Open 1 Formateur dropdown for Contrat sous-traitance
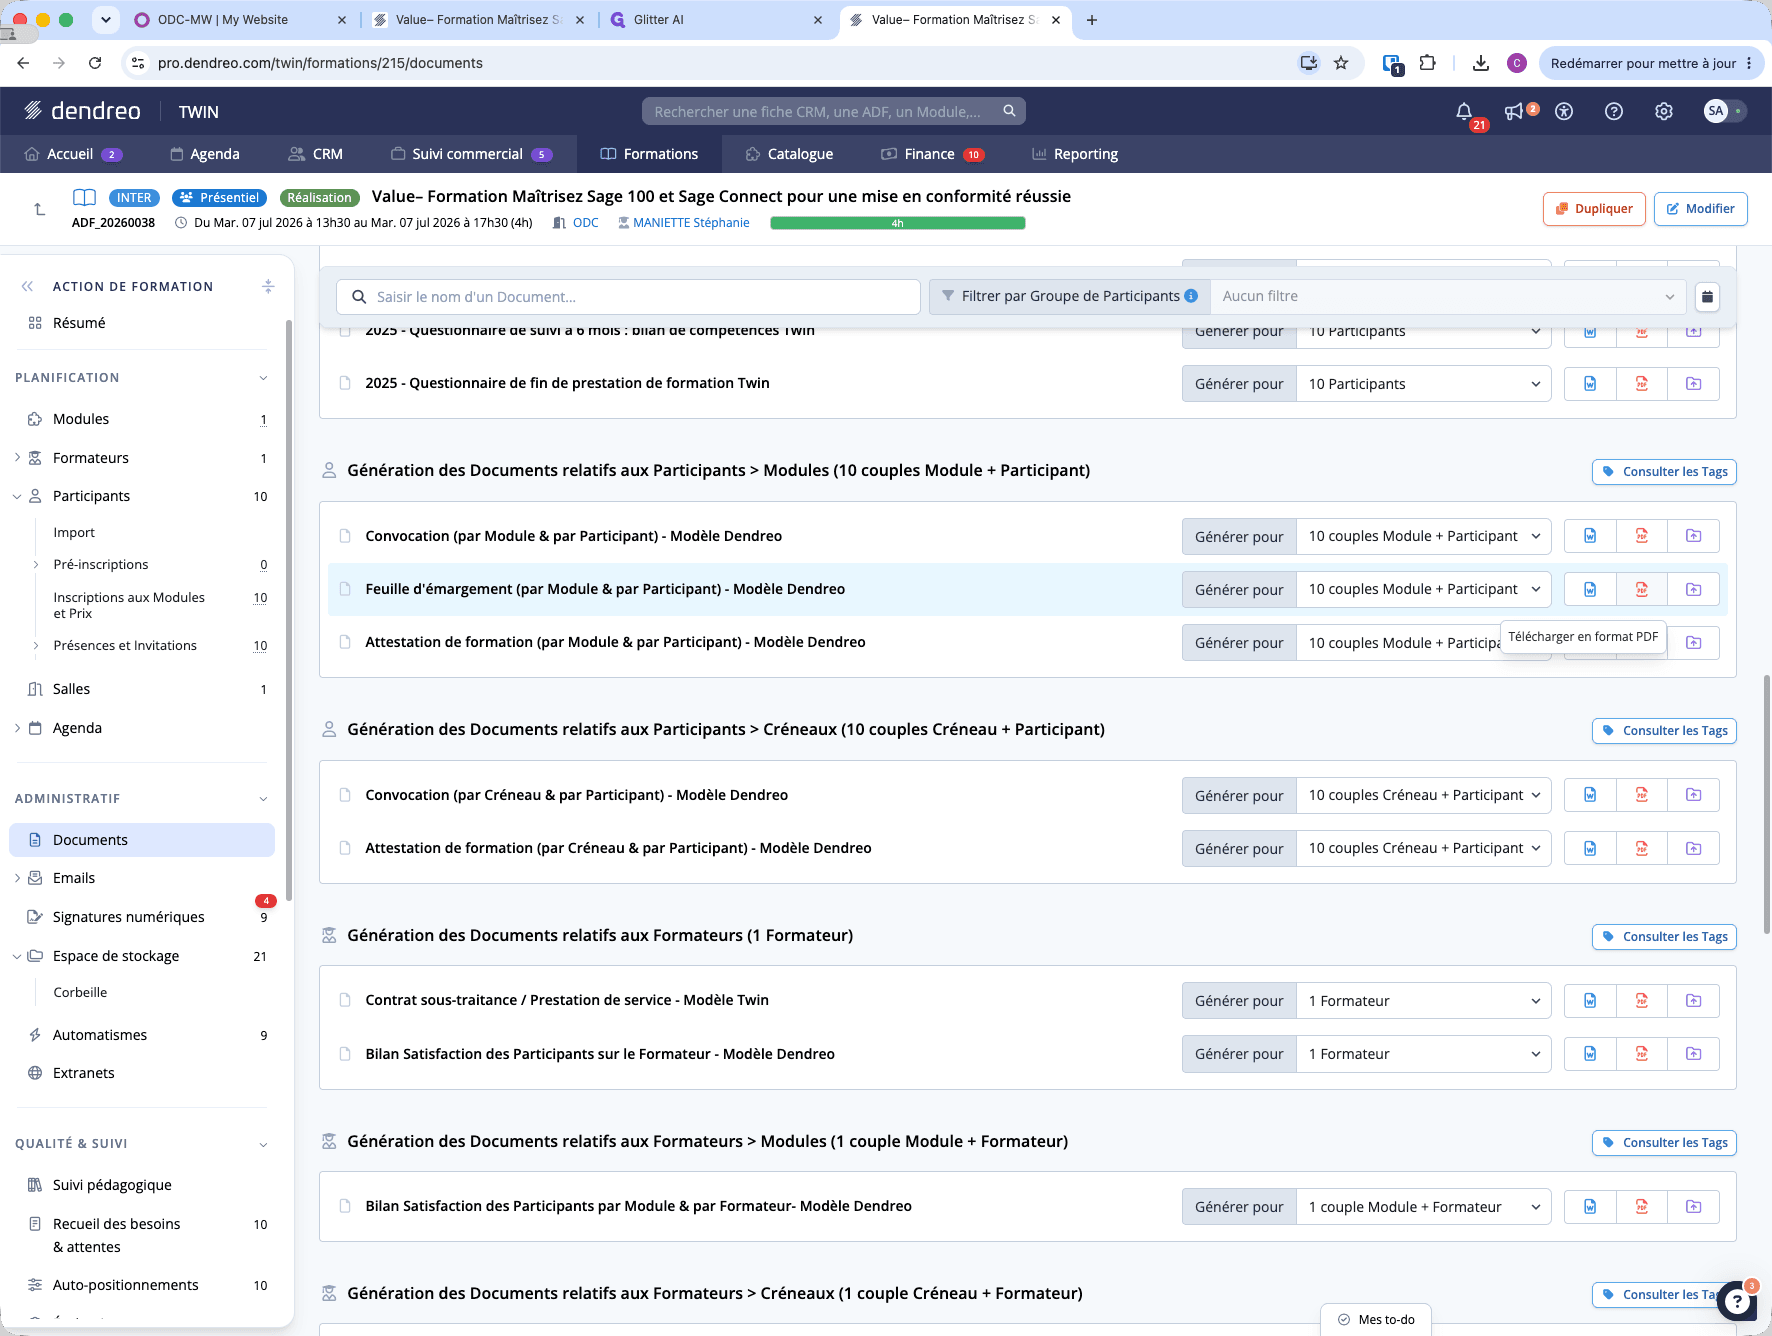1772x1336 pixels. coord(1424,1001)
